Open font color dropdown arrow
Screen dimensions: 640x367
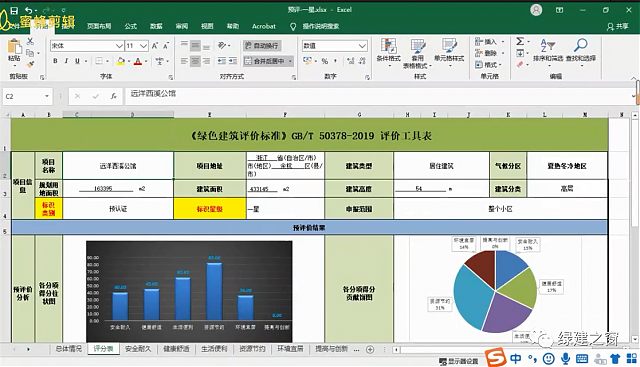click(146, 61)
